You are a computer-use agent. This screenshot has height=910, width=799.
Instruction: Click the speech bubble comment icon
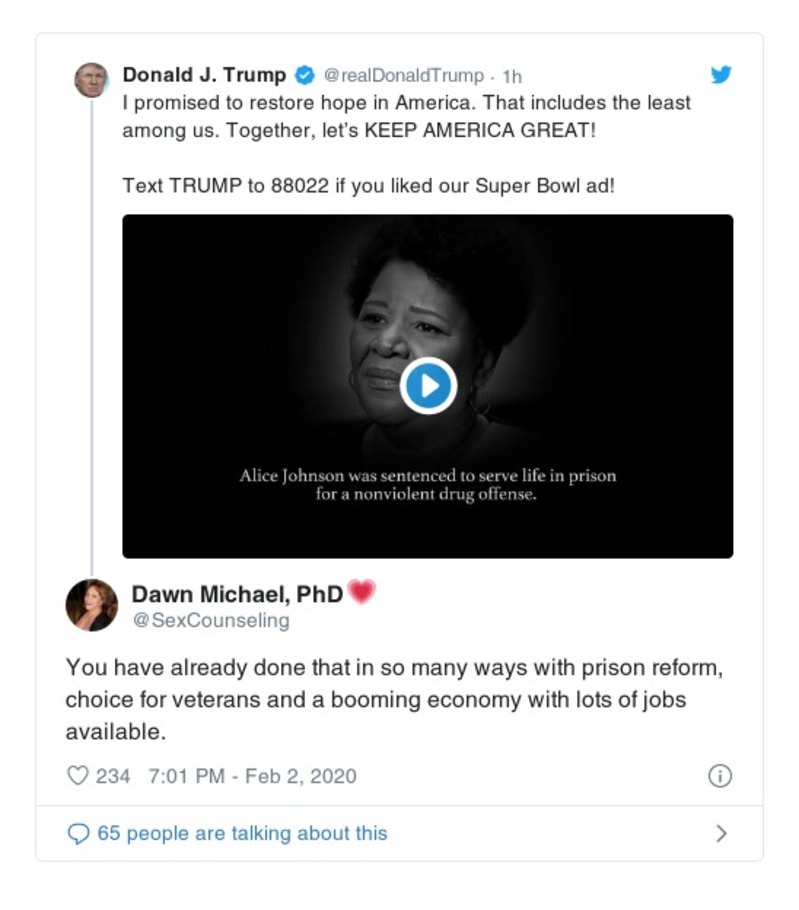click(79, 832)
